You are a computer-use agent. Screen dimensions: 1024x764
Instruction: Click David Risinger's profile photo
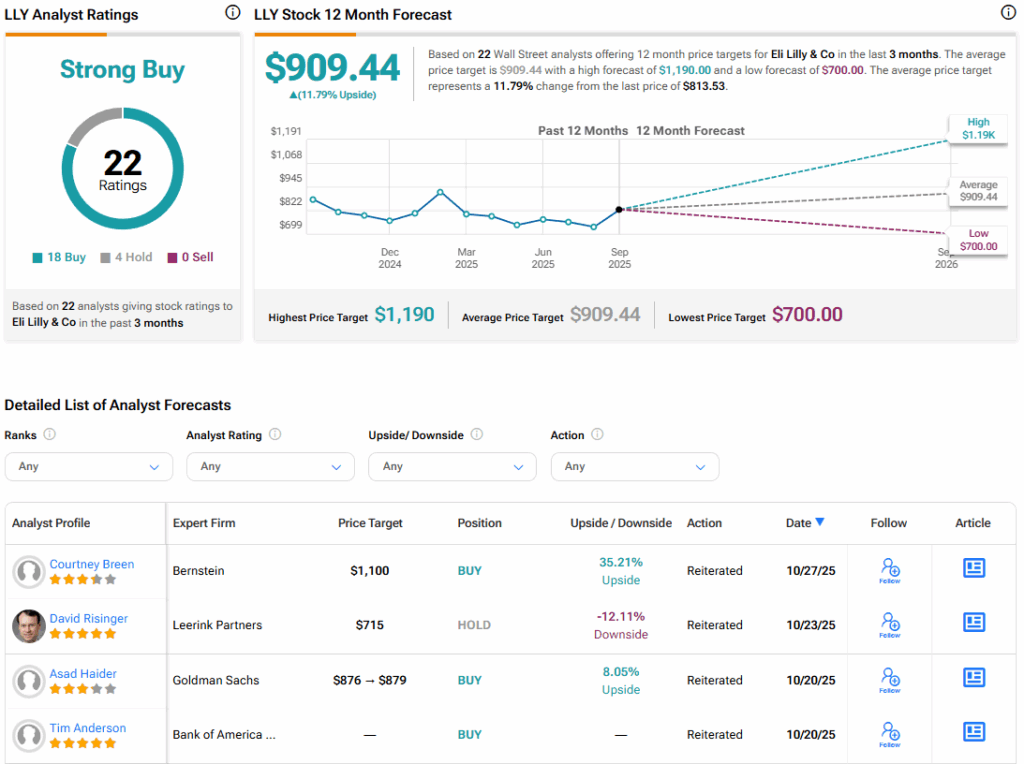(28, 626)
